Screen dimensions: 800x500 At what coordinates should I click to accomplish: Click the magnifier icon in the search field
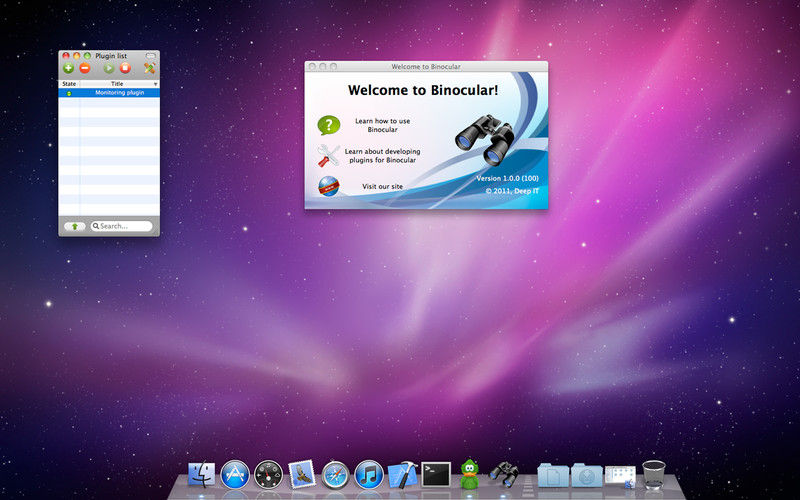tap(95, 226)
